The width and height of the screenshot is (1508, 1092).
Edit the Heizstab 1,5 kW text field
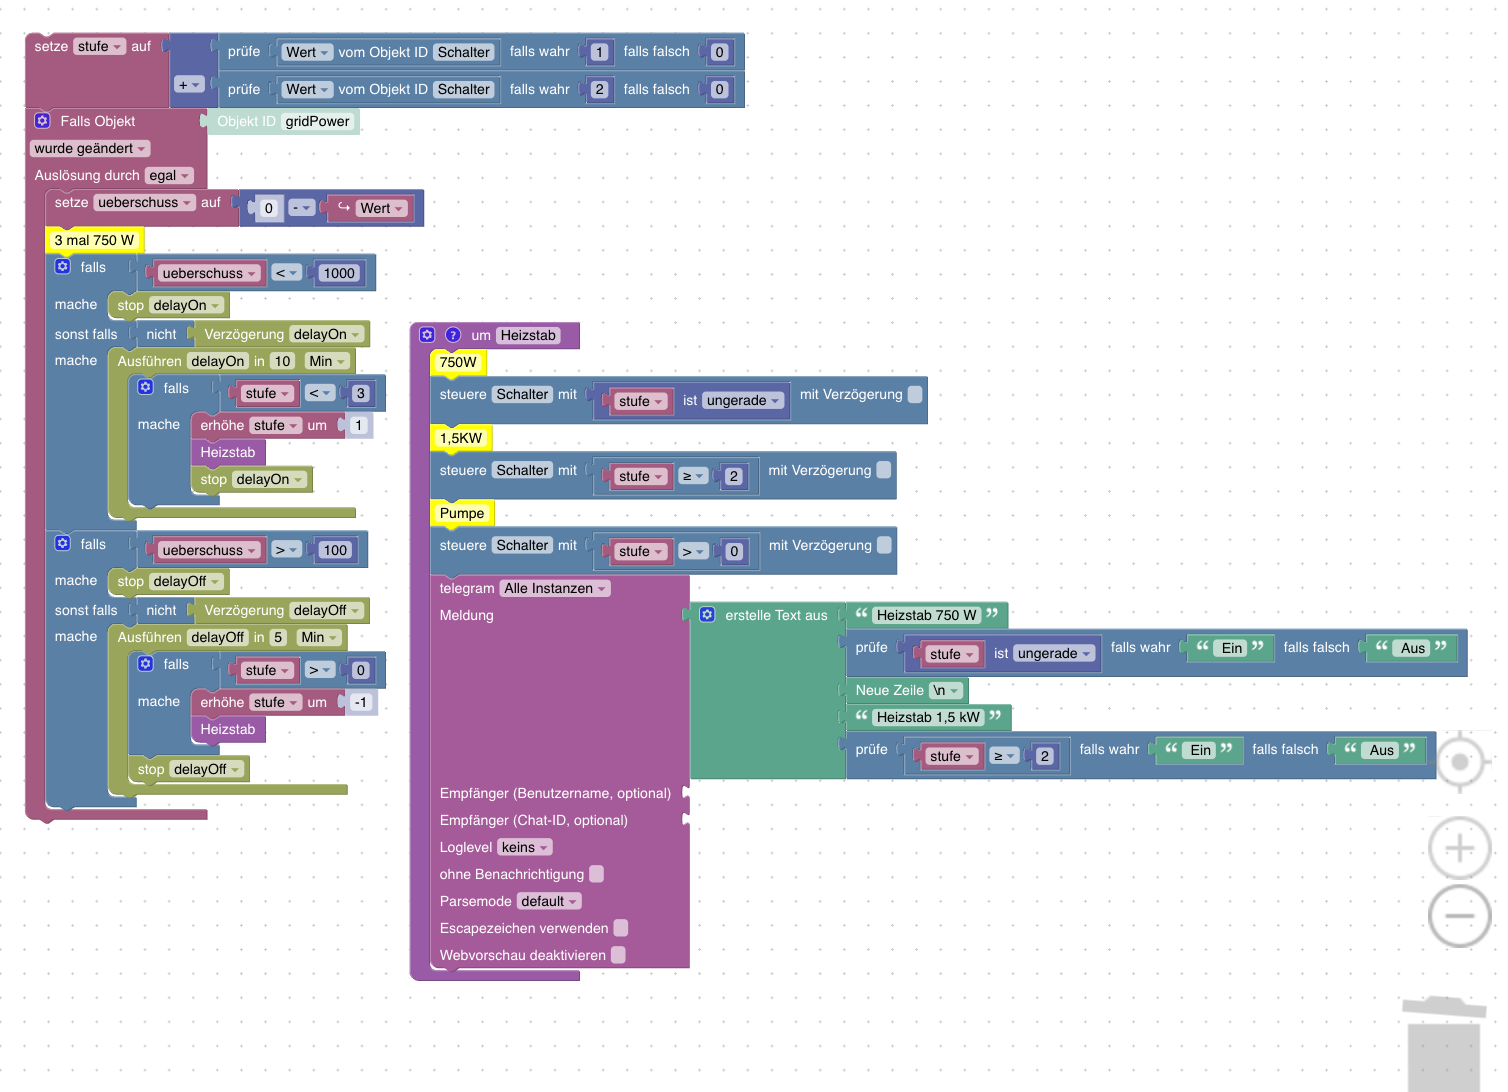928,717
